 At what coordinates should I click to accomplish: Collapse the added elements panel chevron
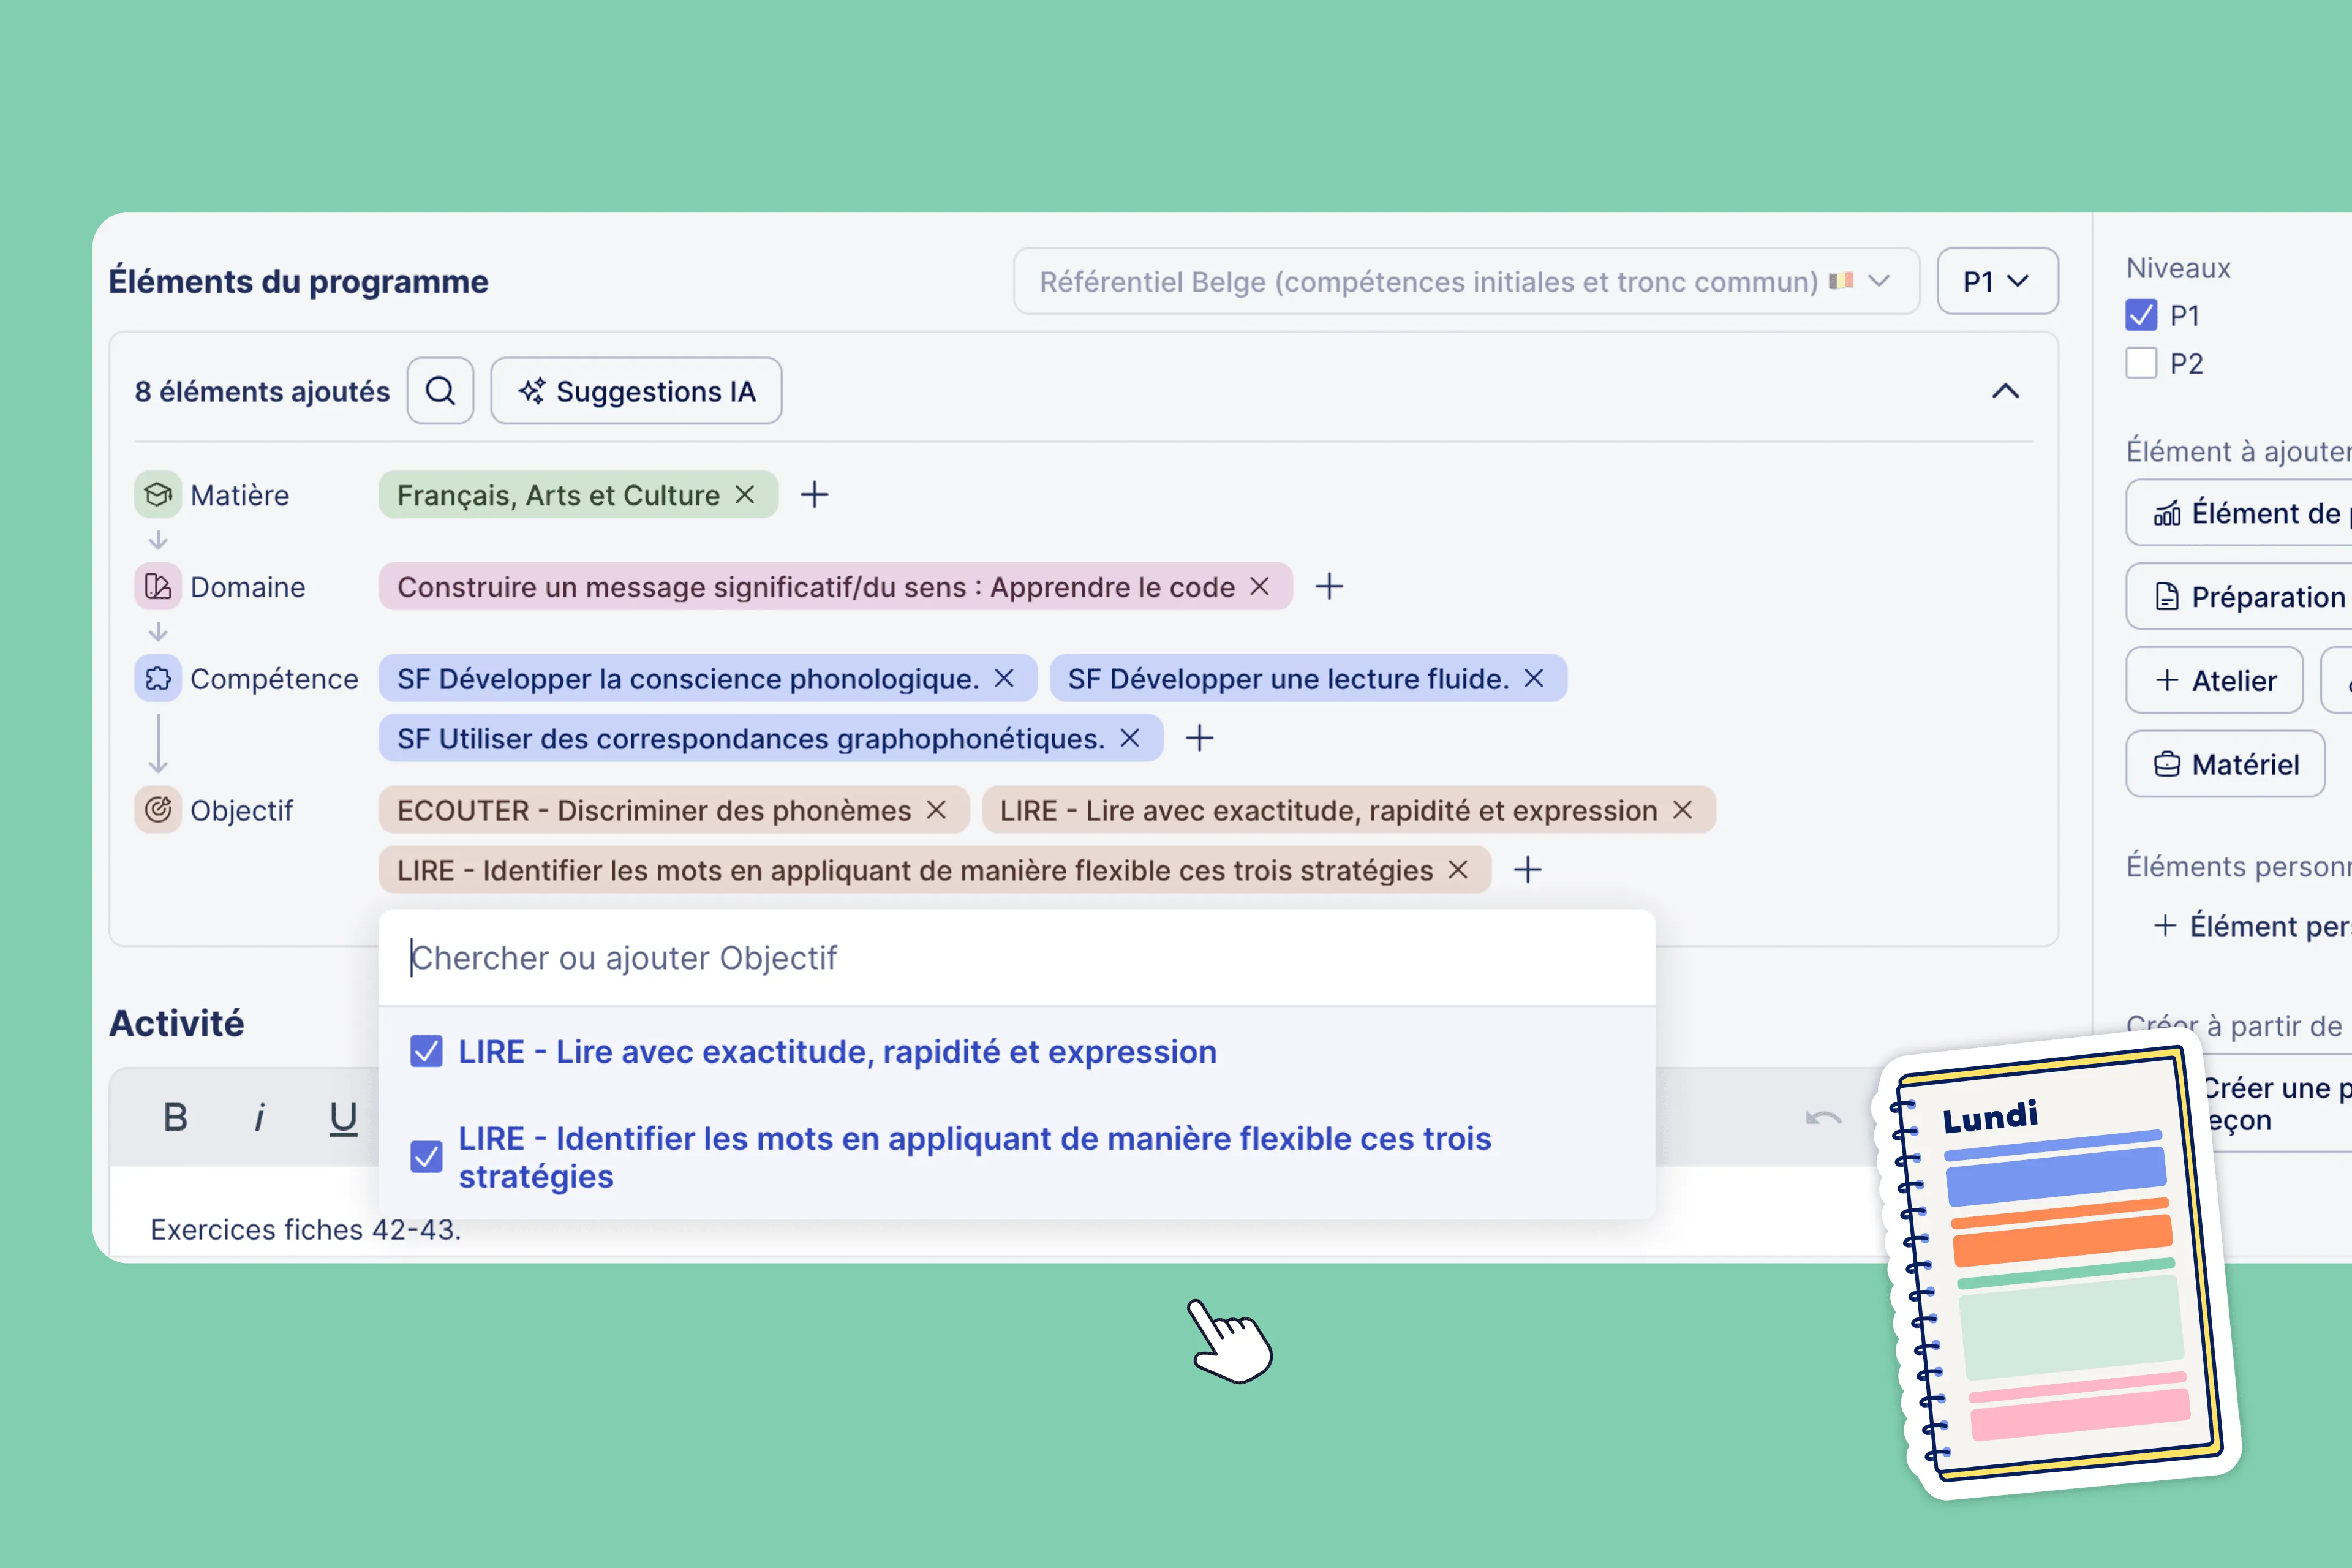click(2005, 391)
